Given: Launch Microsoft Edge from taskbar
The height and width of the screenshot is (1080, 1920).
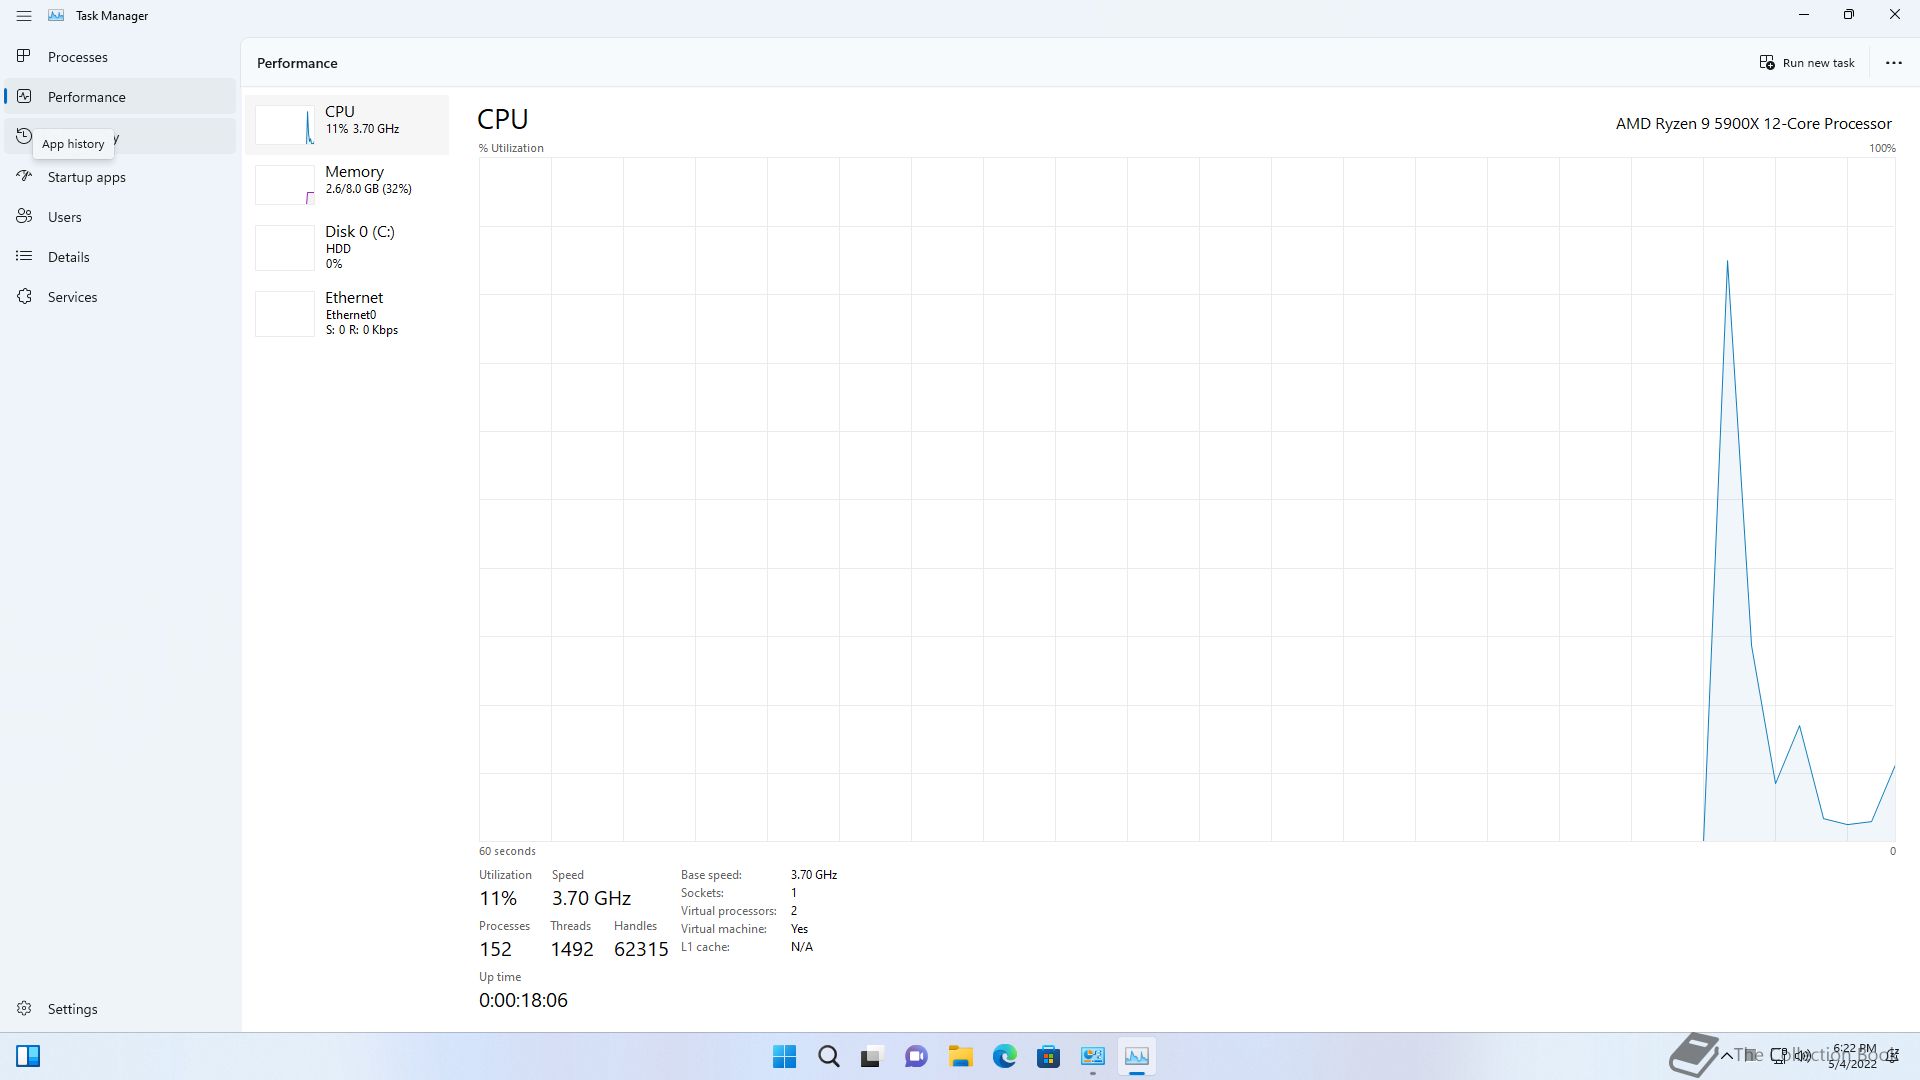Looking at the screenshot, I should [x=1004, y=1056].
